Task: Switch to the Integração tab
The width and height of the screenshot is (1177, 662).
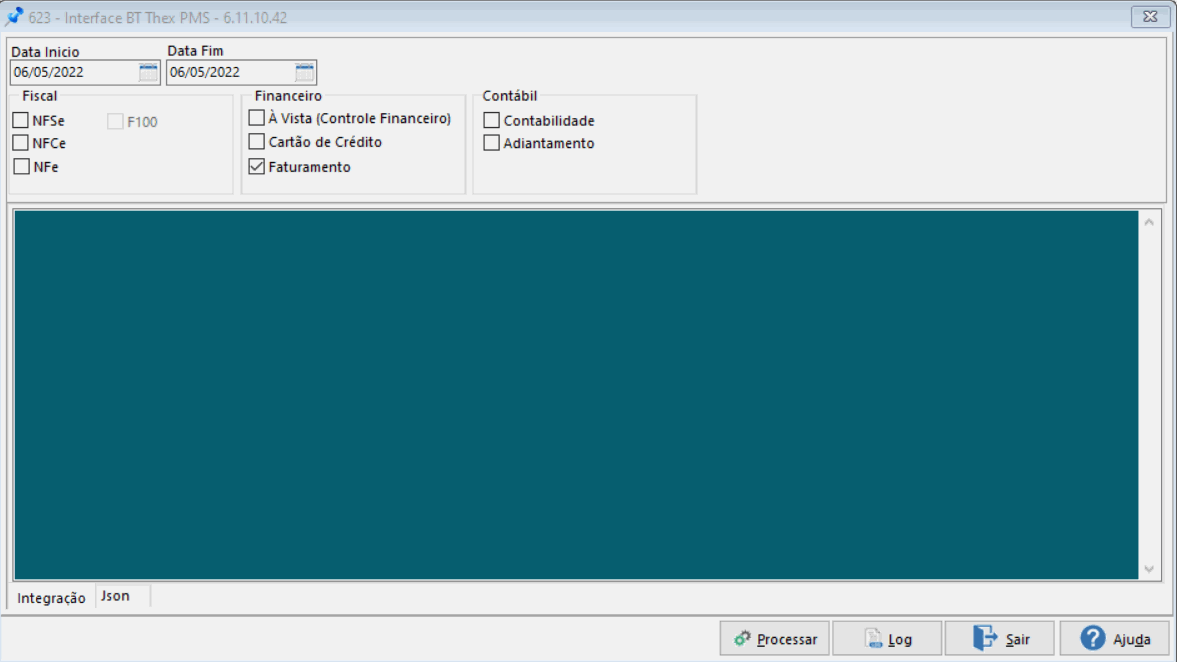Action: [52, 597]
